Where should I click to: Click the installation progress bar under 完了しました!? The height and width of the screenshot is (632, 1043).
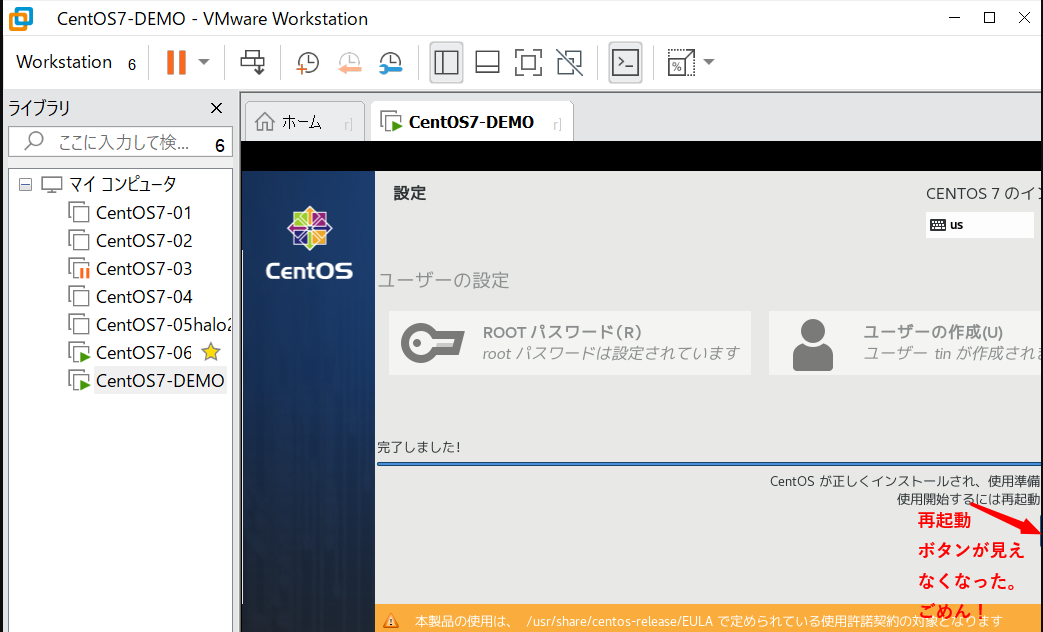710,464
